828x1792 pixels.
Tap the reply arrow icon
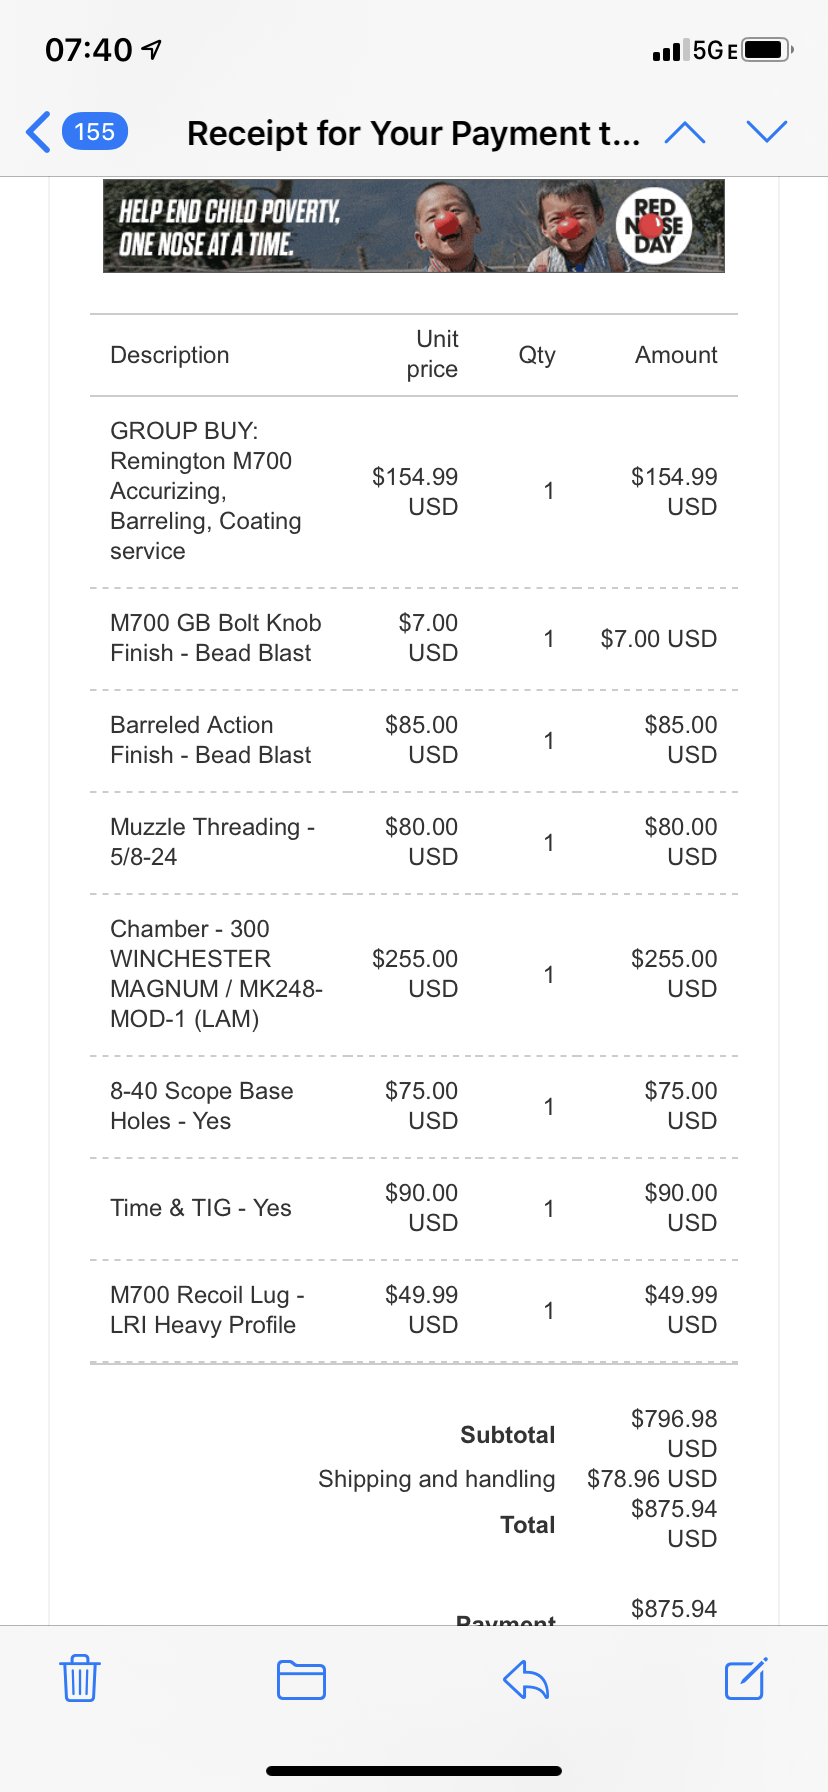tap(526, 1679)
